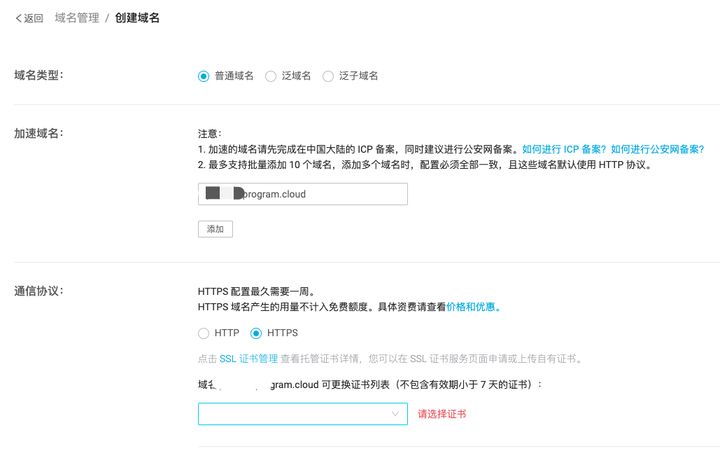Focus the accelerated domain name input field

click(303, 194)
